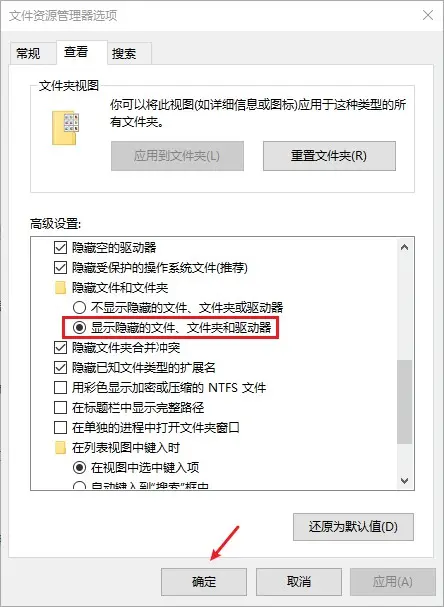Check 用彩色显示加密或压缩的 NTFS 文件
This screenshot has height=607, width=444.
[x=60, y=388]
